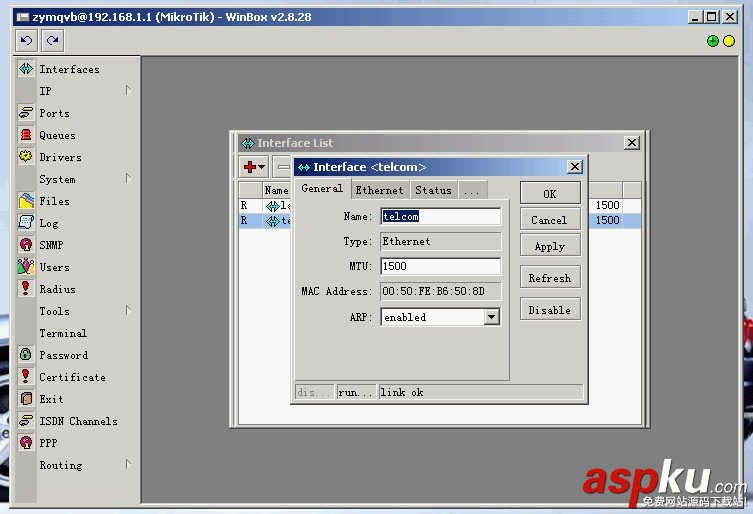Click the Disable button
Image resolution: width=753 pixels, height=514 pixels.
[x=550, y=309]
